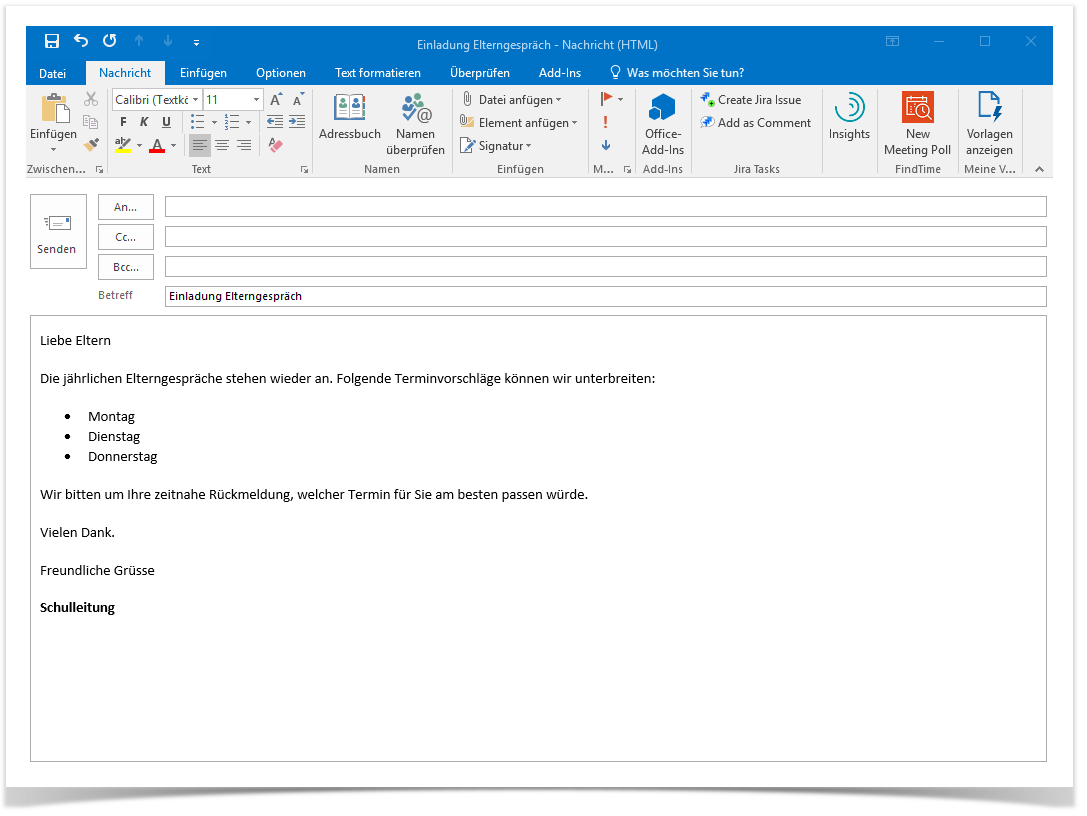Click into the Betreff subject field

tap(605, 297)
